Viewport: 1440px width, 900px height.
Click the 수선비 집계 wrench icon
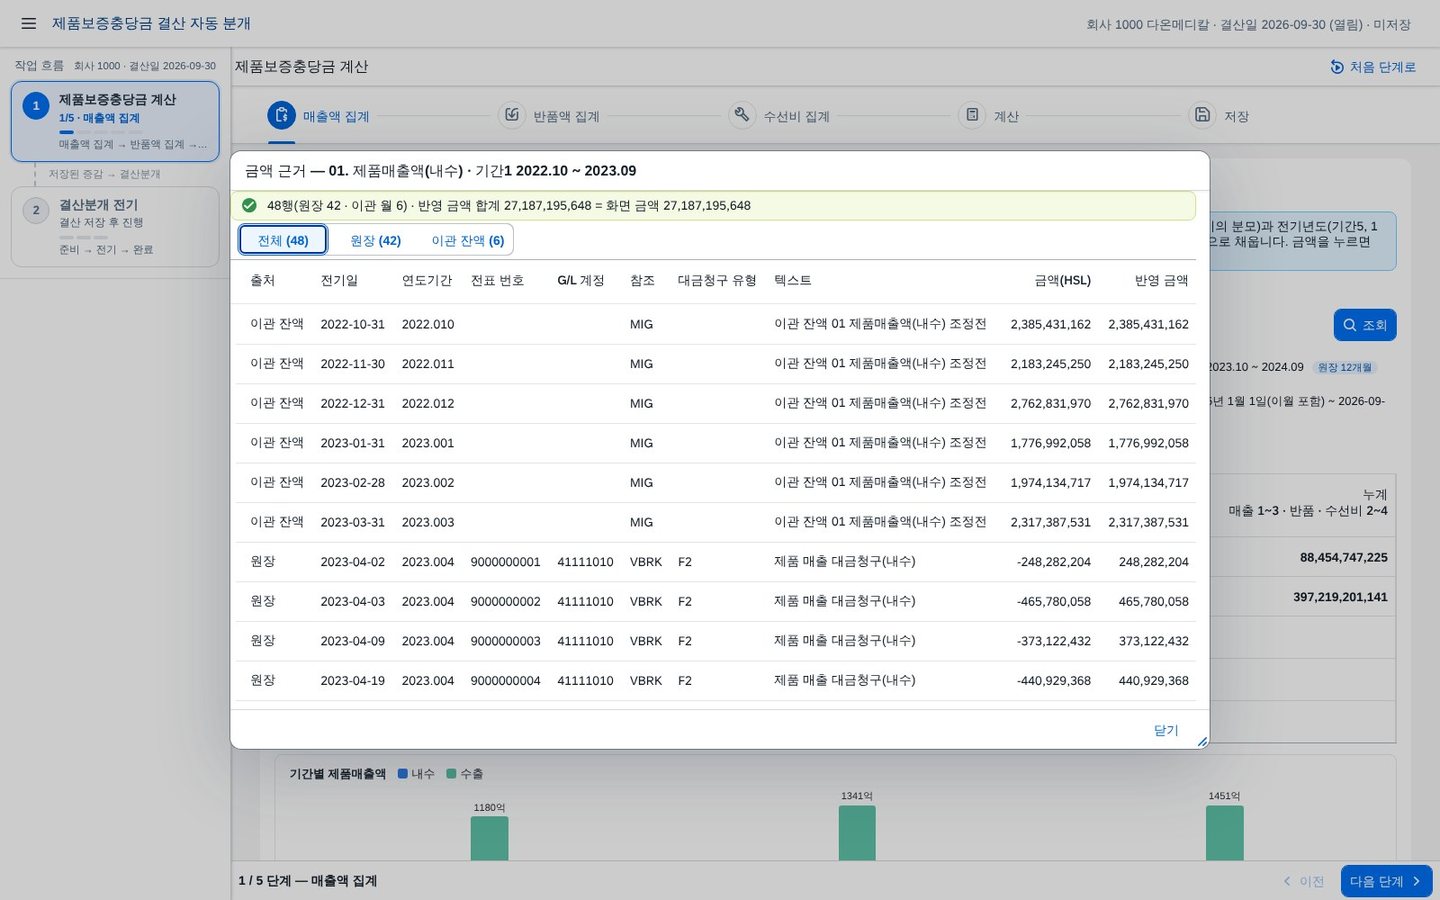742,115
